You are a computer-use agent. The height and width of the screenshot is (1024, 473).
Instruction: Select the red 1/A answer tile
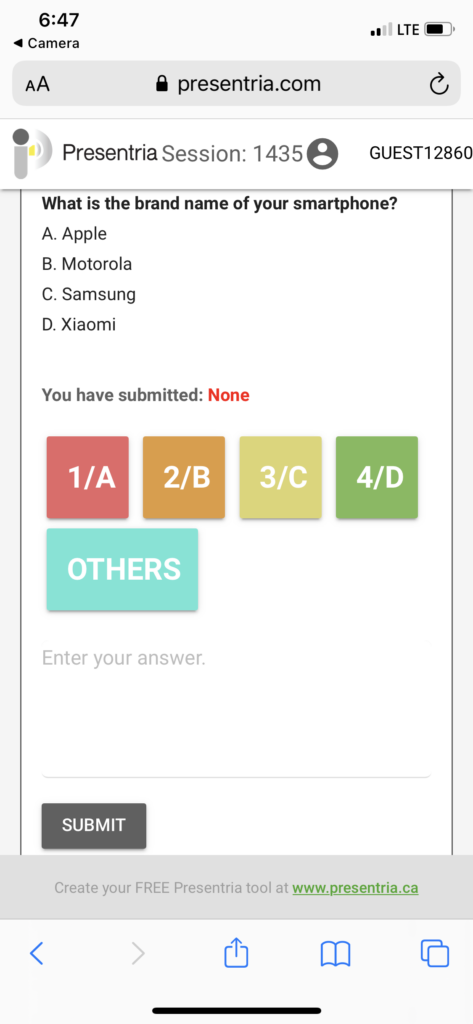click(x=88, y=477)
